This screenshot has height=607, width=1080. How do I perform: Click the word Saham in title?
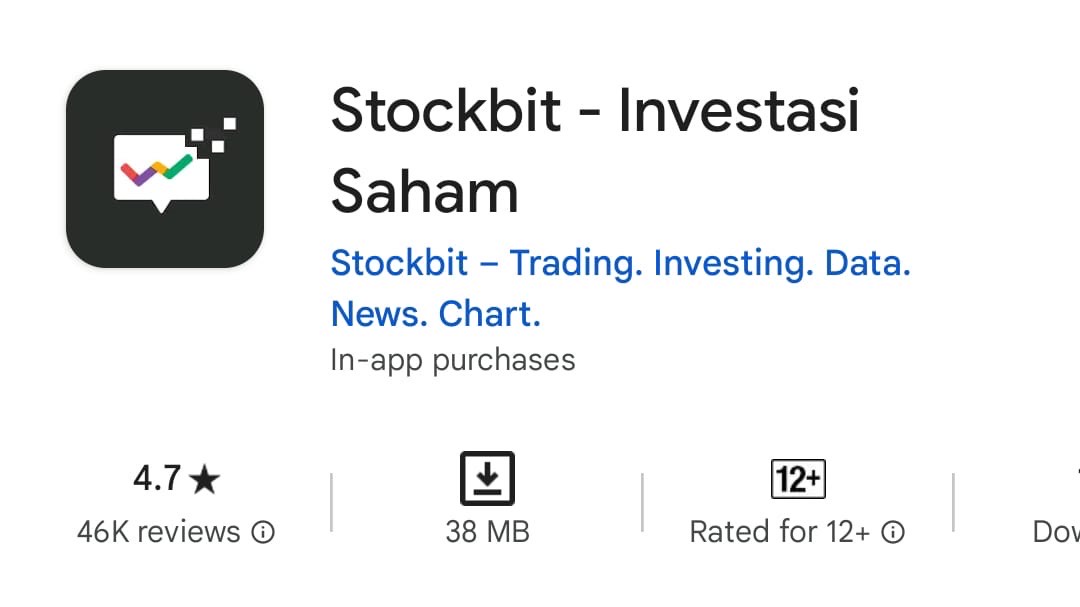pyautogui.click(x=424, y=190)
